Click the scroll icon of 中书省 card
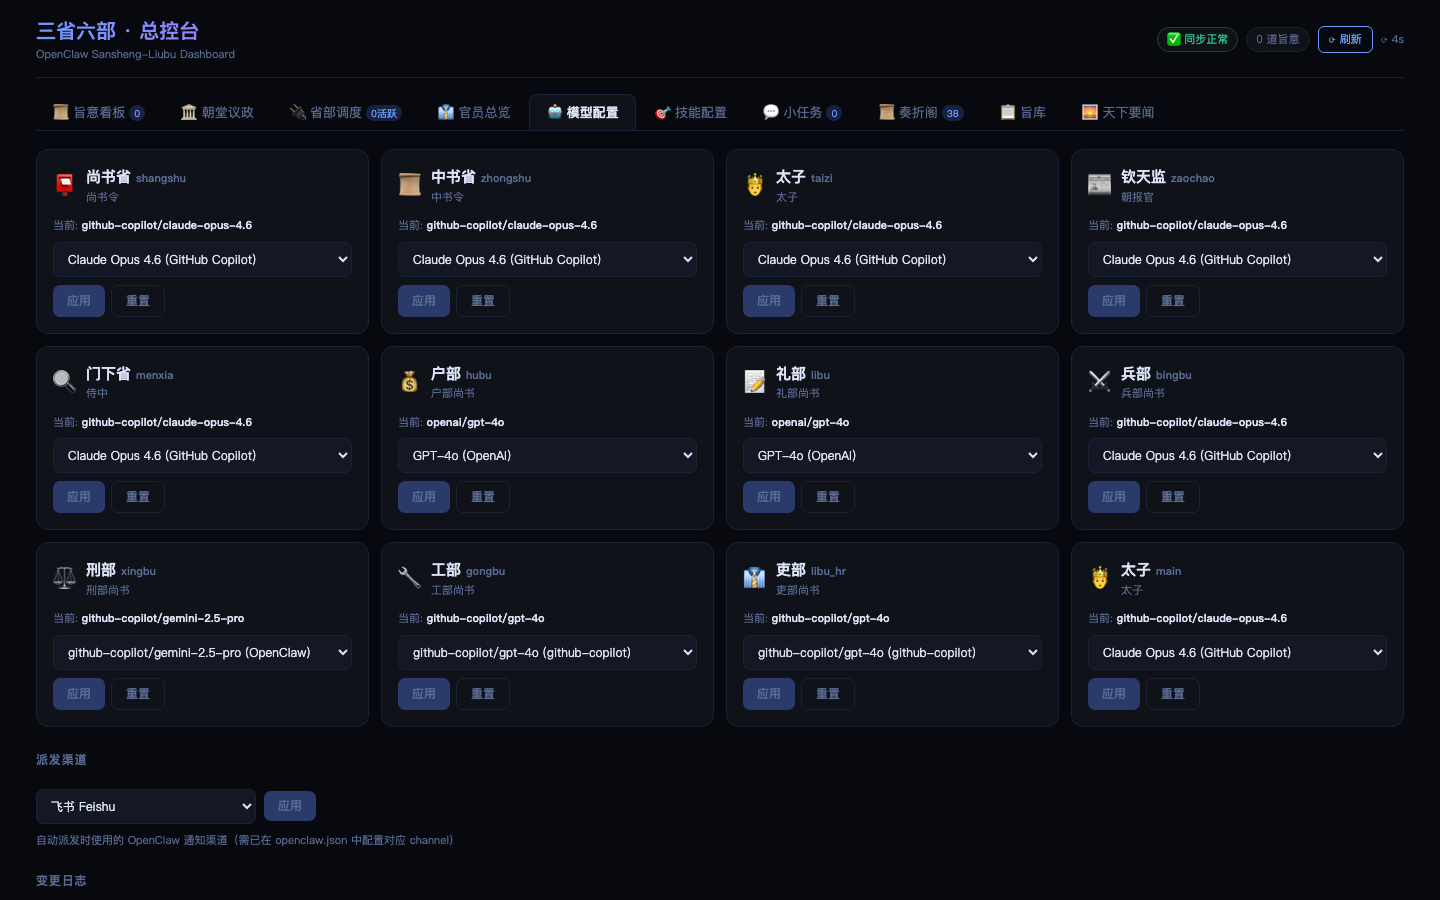The image size is (1440, 900). tap(409, 184)
